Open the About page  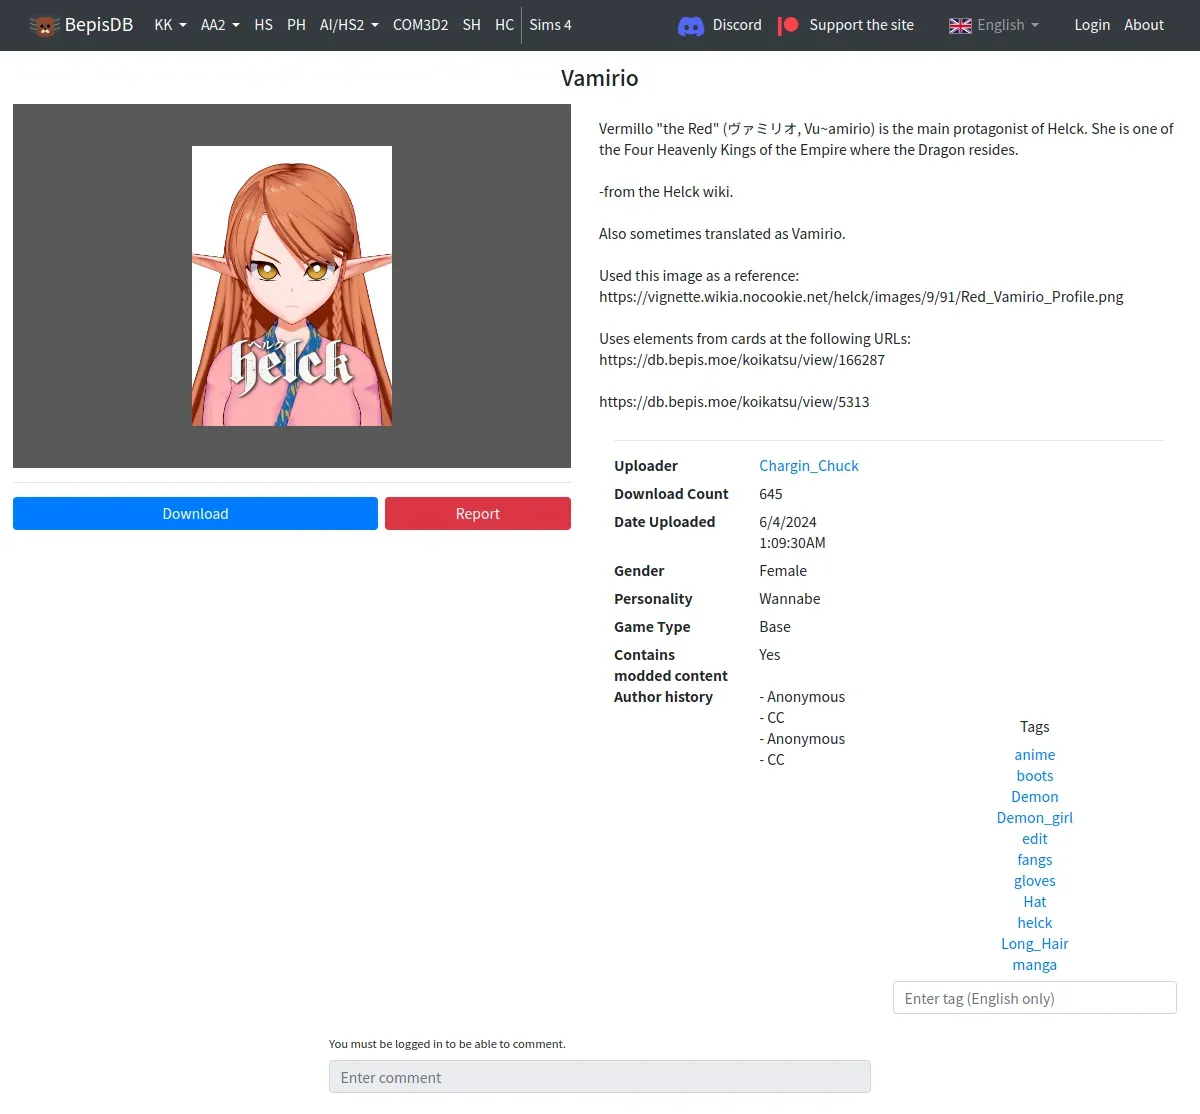[1144, 25]
